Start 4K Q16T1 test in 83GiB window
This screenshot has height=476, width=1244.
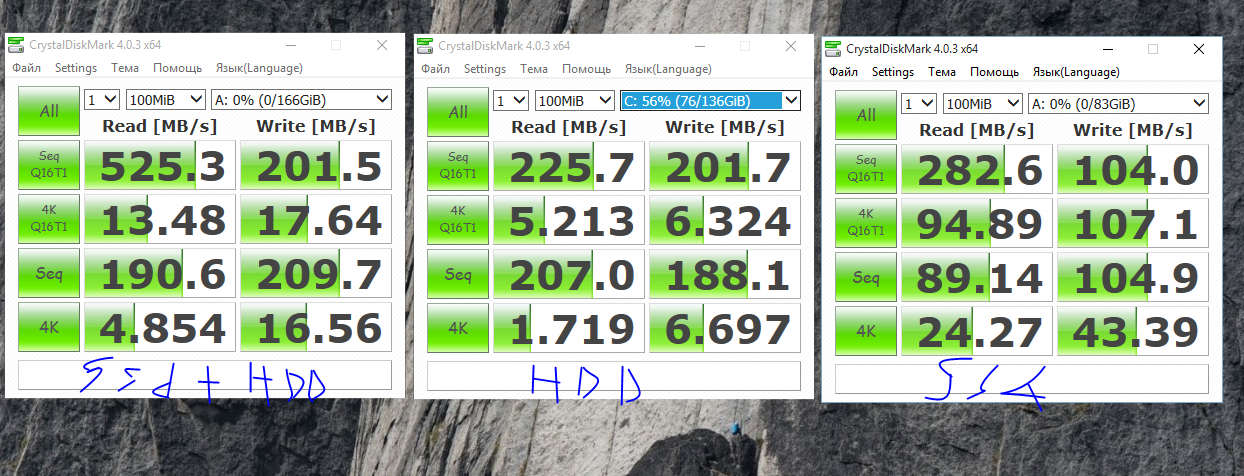pos(865,223)
